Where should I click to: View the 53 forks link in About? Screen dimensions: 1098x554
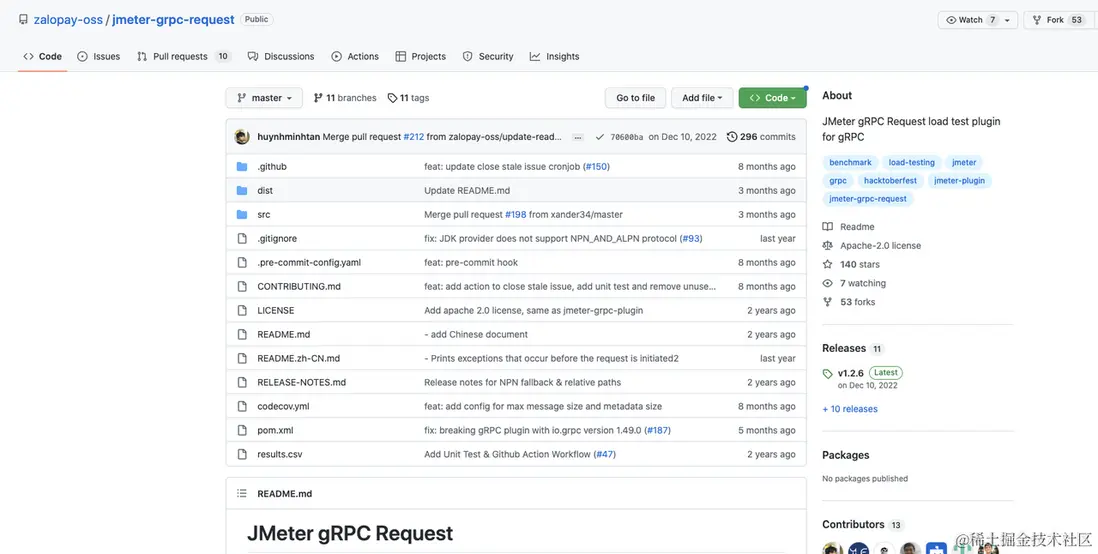pyautogui.click(x=849, y=303)
